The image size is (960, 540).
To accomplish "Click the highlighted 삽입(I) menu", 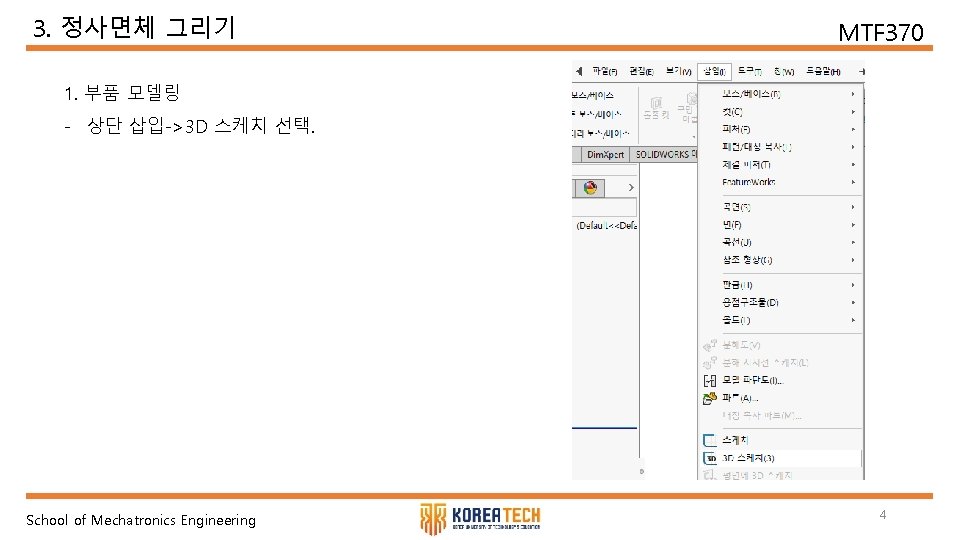I will [714, 72].
